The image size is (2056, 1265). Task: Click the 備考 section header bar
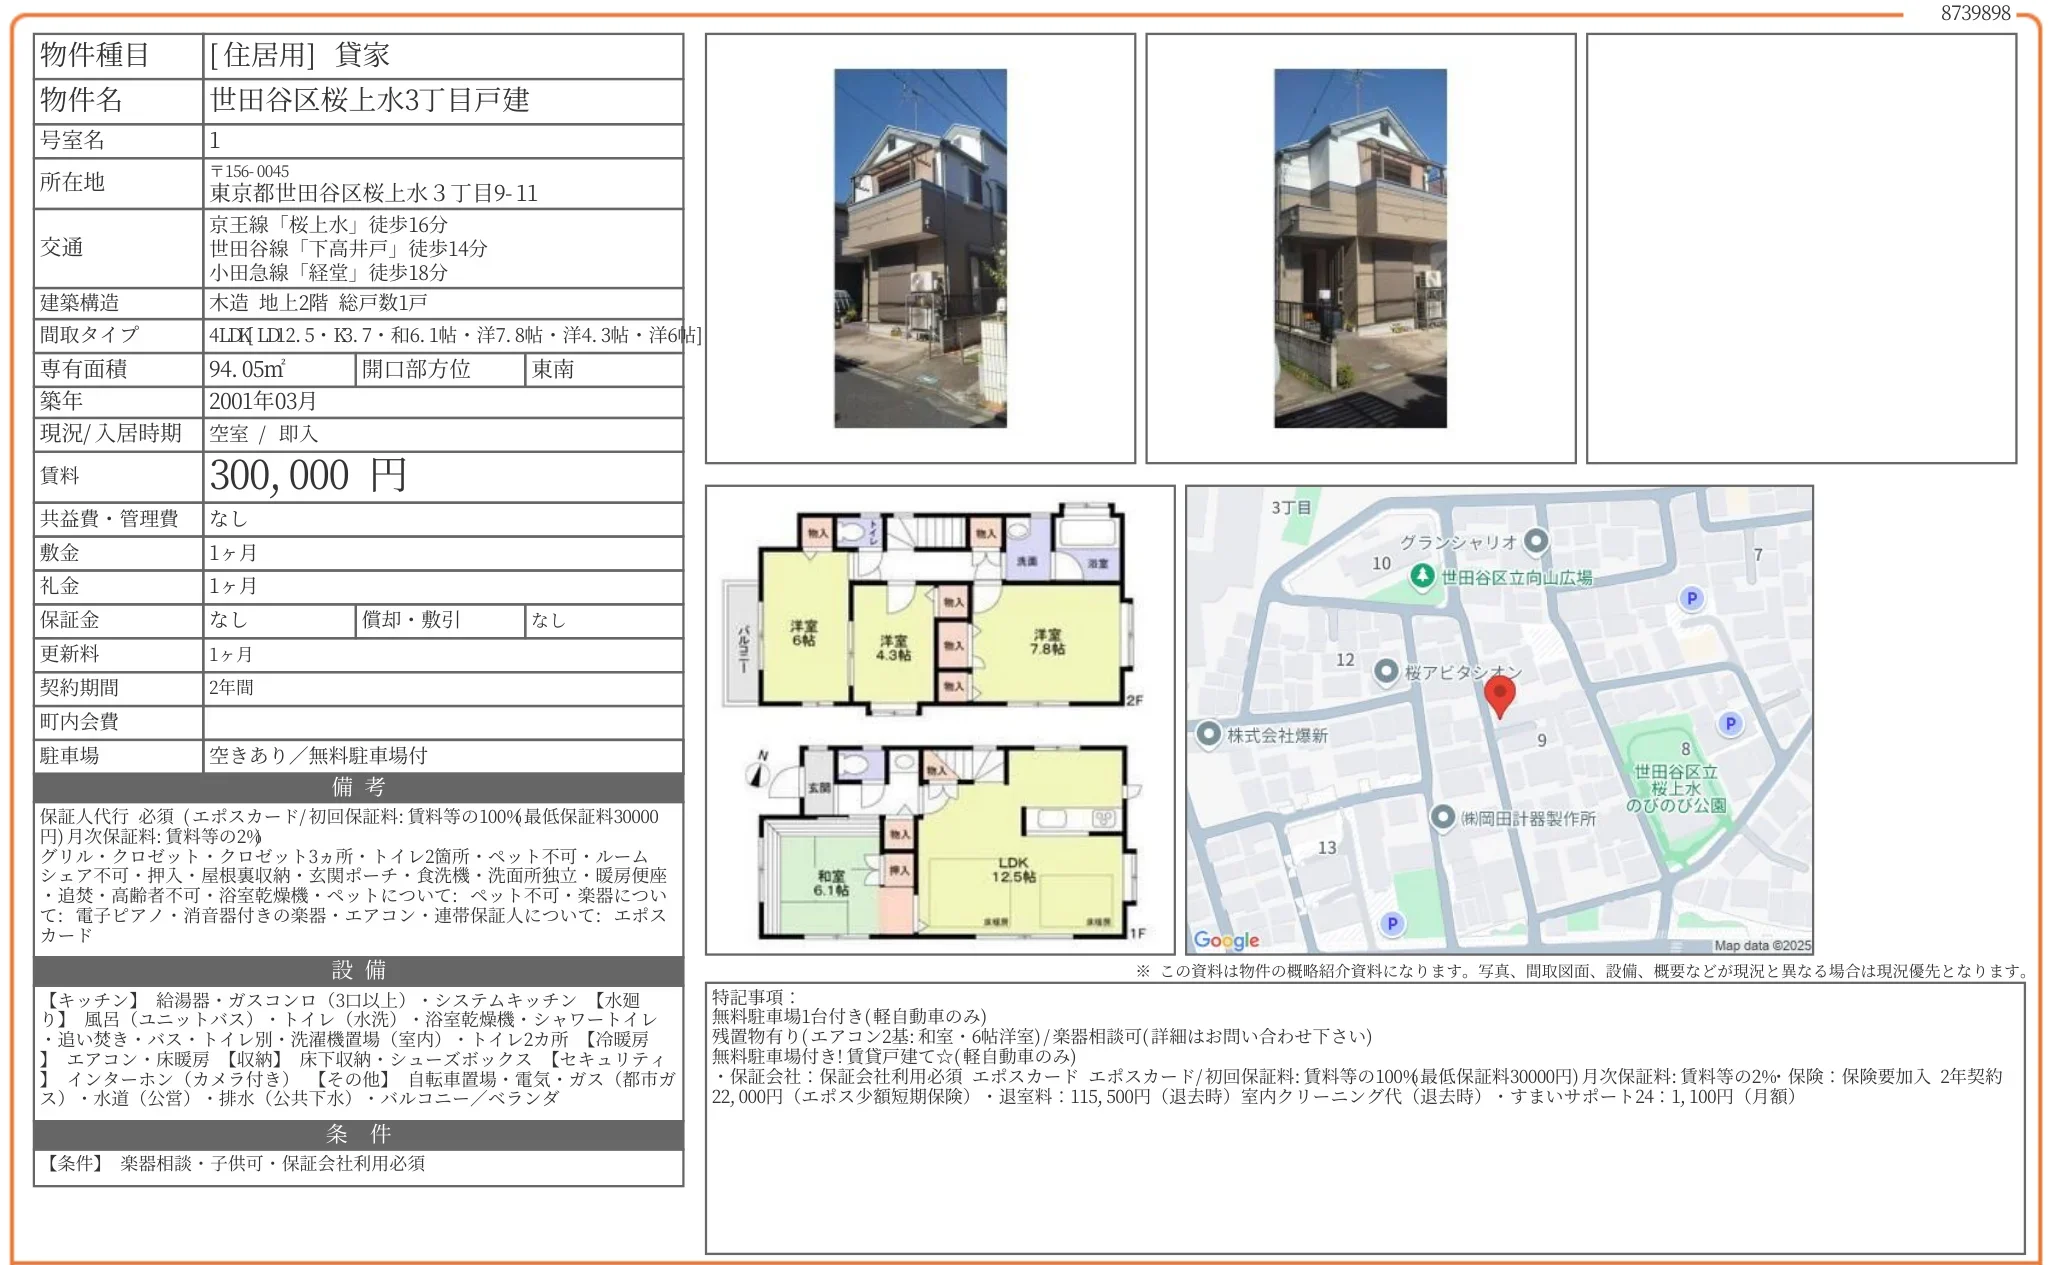[x=358, y=787]
